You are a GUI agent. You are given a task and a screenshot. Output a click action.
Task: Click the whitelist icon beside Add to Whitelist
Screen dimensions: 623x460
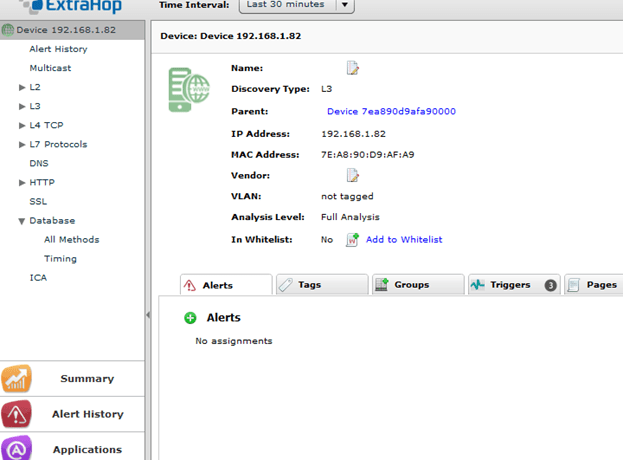click(352, 240)
